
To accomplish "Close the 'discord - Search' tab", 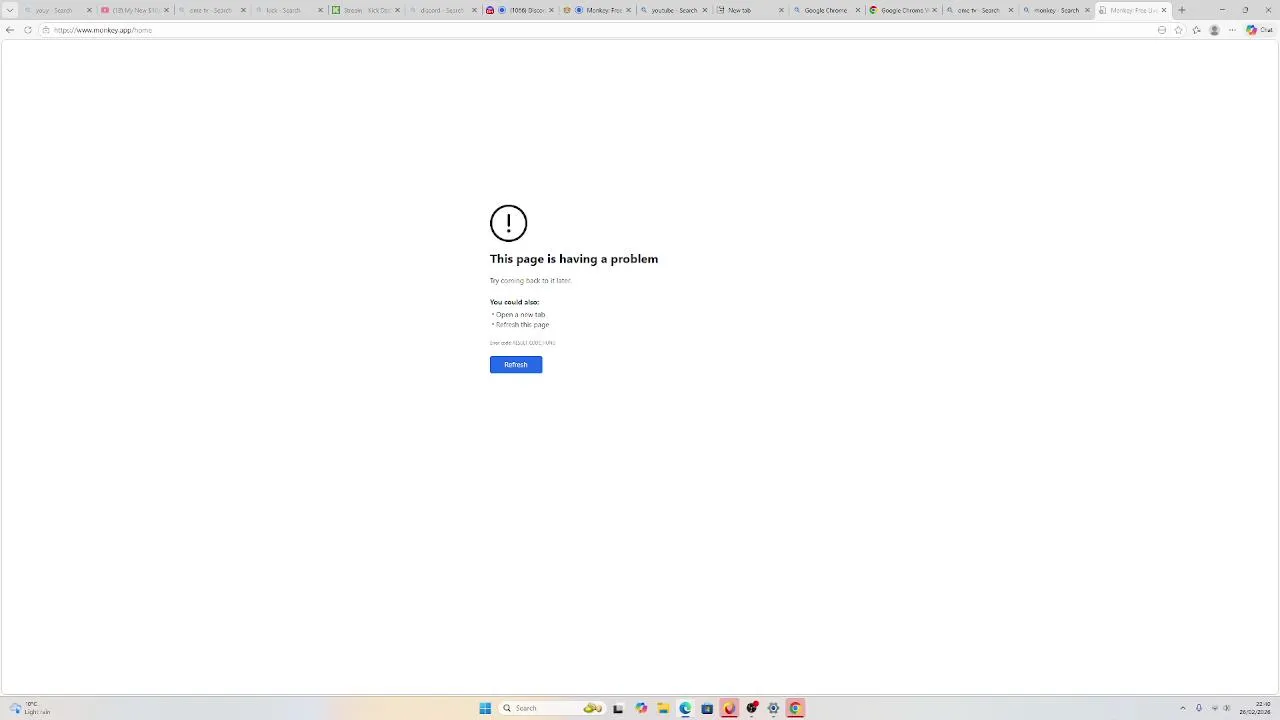I will click(474, 10).
